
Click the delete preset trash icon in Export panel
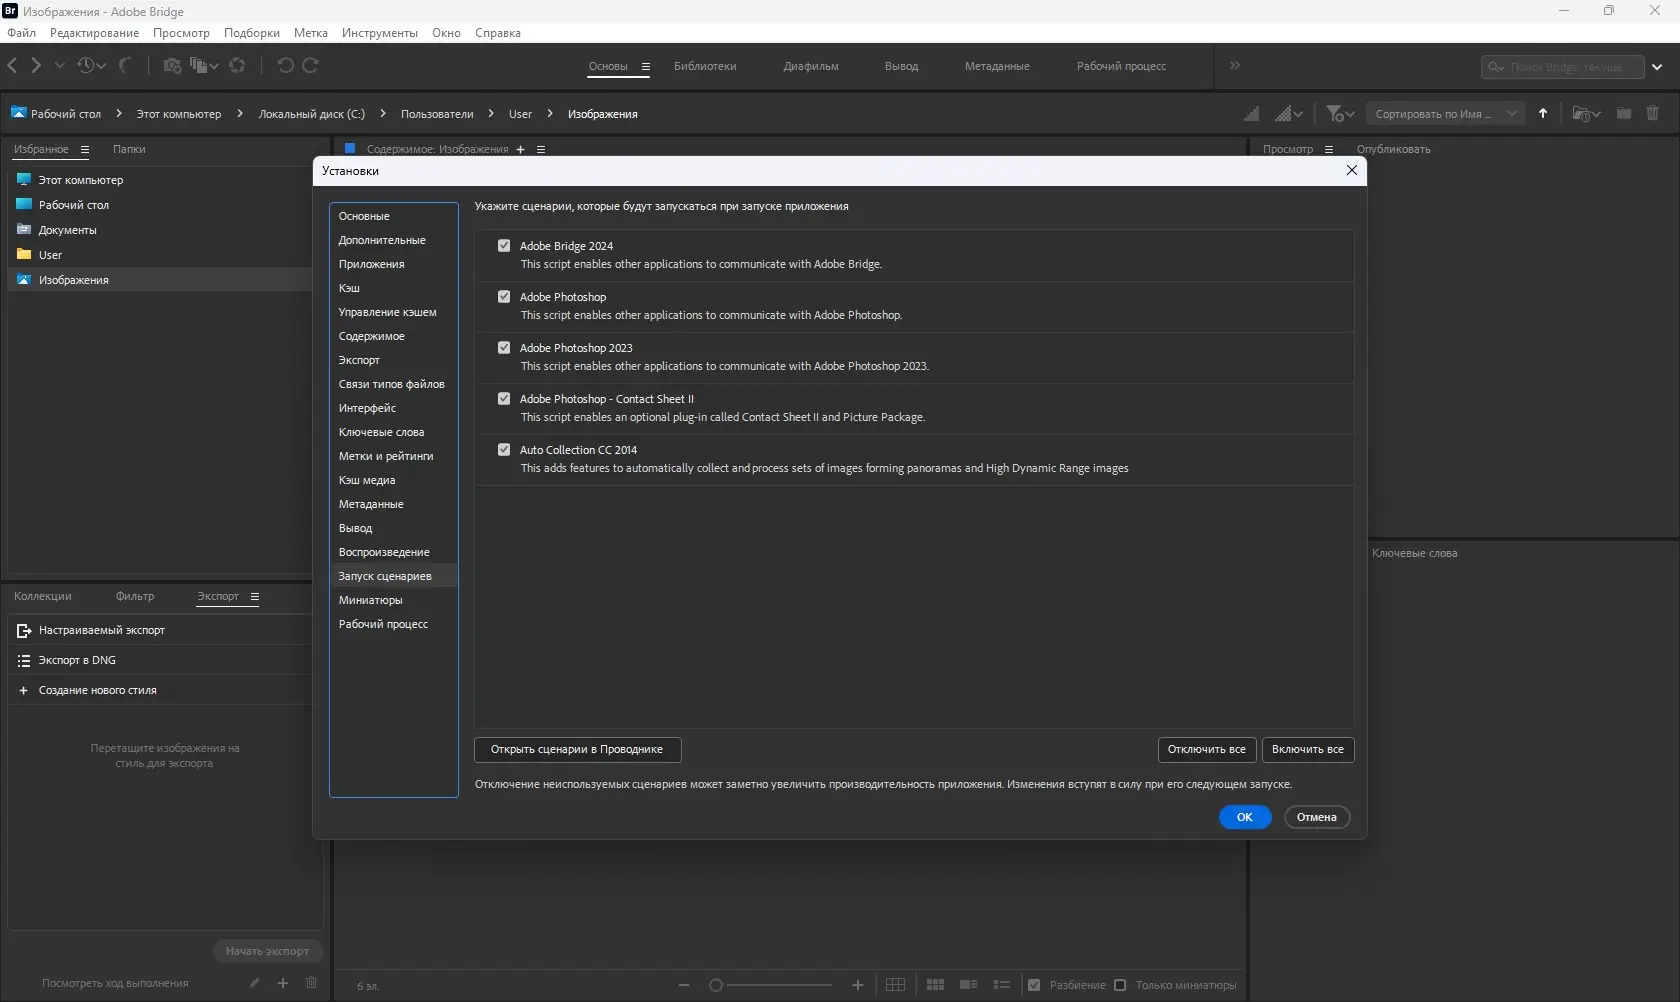click(x=311, y=983)
